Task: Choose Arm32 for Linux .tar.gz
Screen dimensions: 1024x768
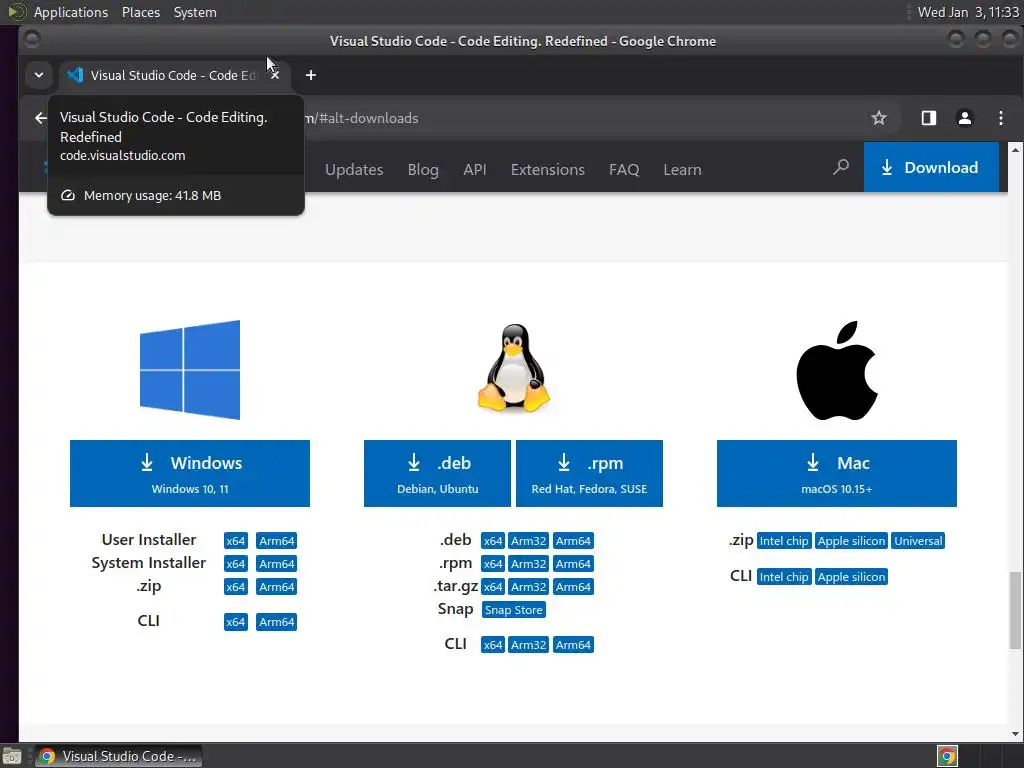Action: [528, 587]
